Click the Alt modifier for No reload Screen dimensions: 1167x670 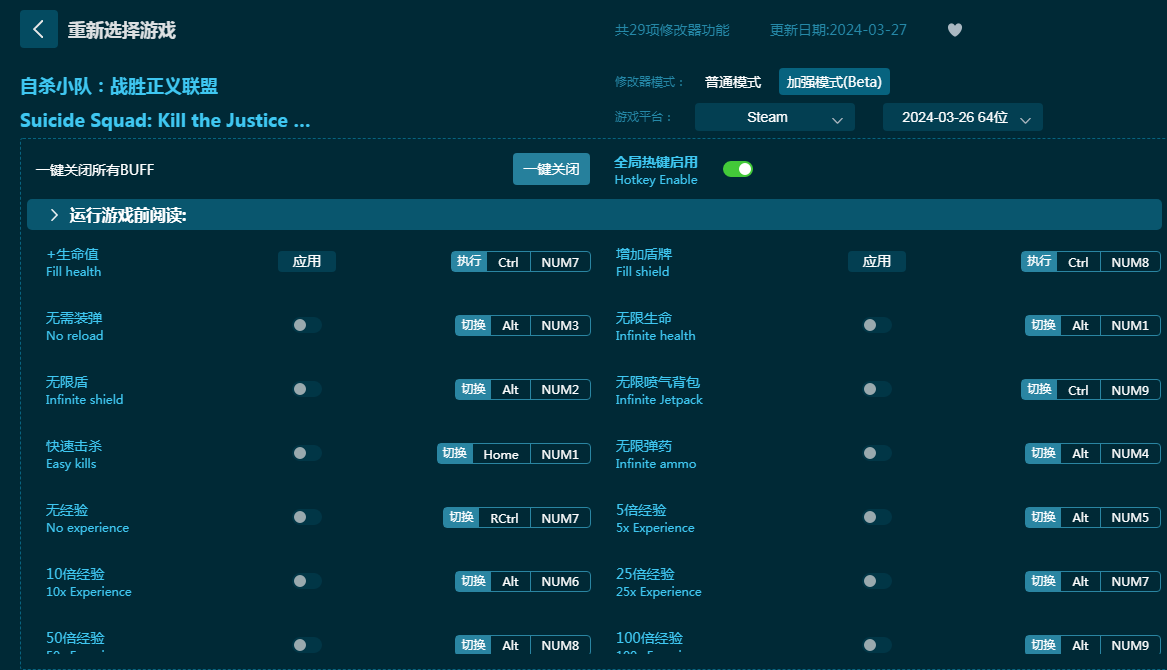tap(511, 326)
